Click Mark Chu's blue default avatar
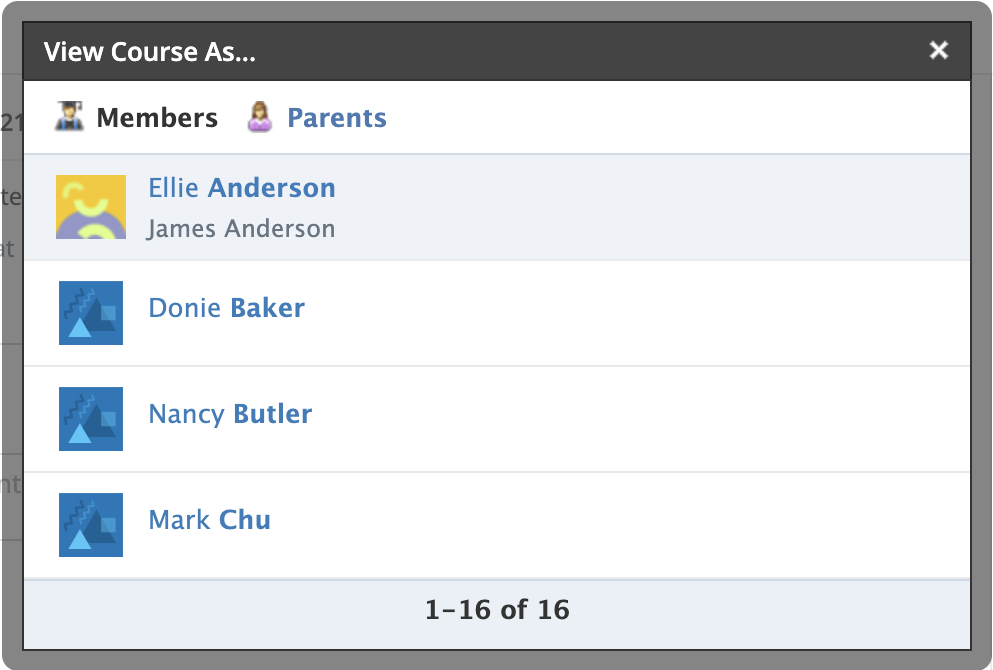This screenshot has height=670, width=993. coord(91,525)
